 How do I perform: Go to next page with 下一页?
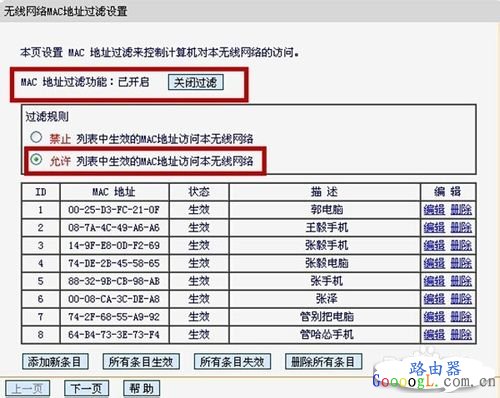(x=86, y=389)
